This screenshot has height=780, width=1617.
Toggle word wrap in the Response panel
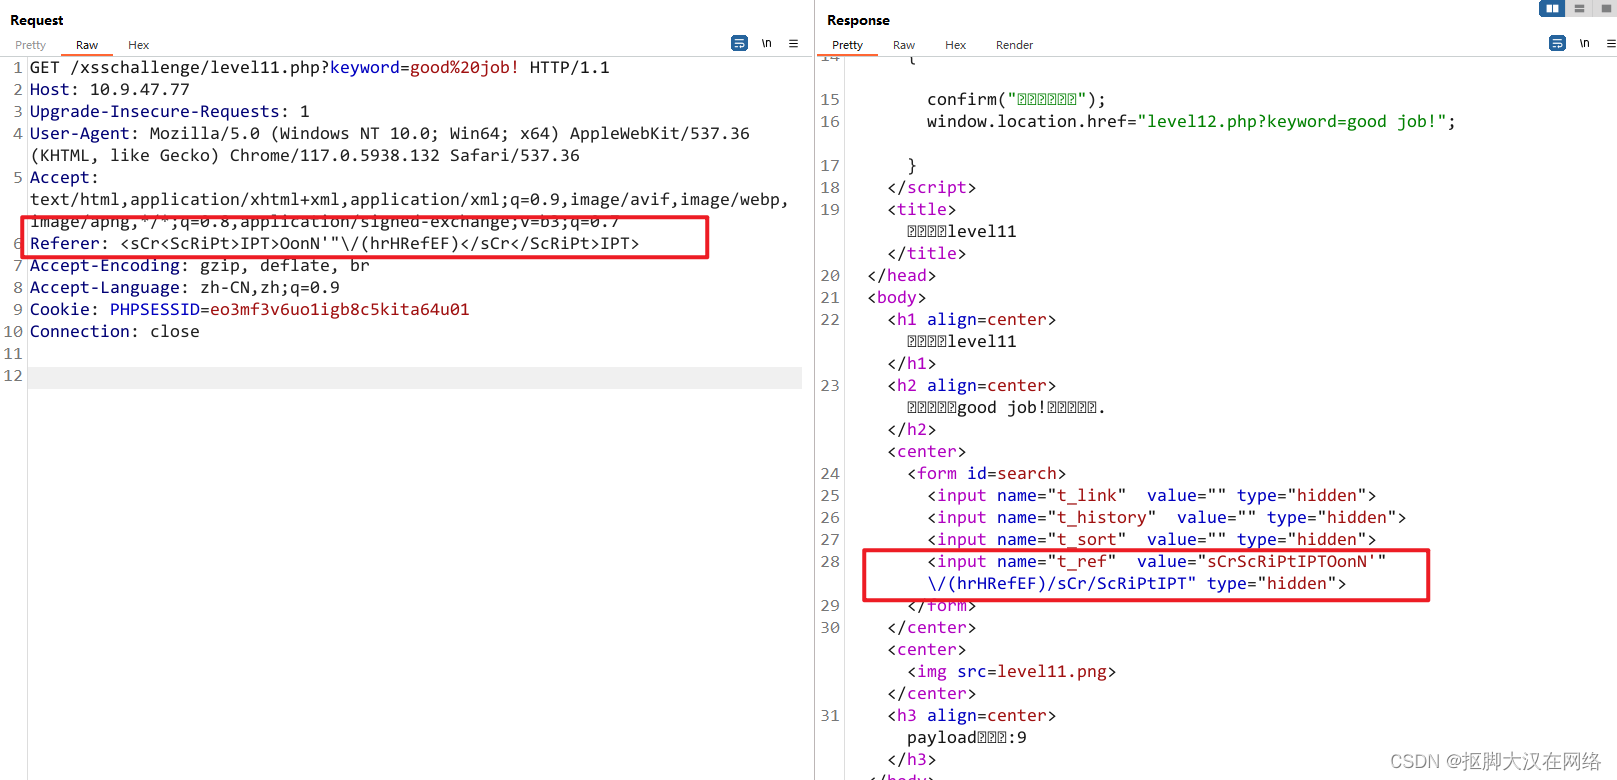tap(1557, 43)
